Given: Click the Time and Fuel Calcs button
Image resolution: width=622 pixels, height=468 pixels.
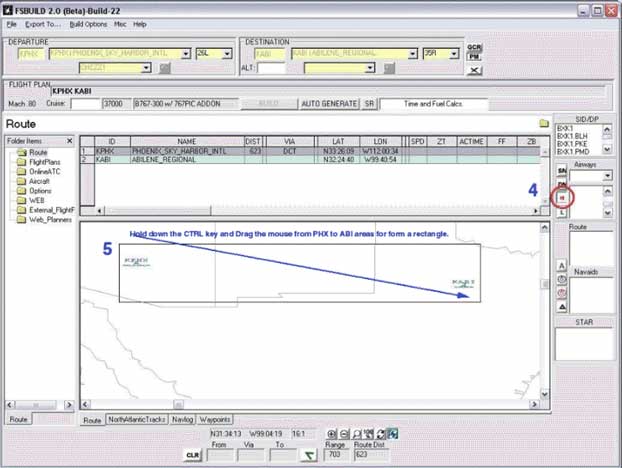Looking at the screenshot, I should [433, 104].
